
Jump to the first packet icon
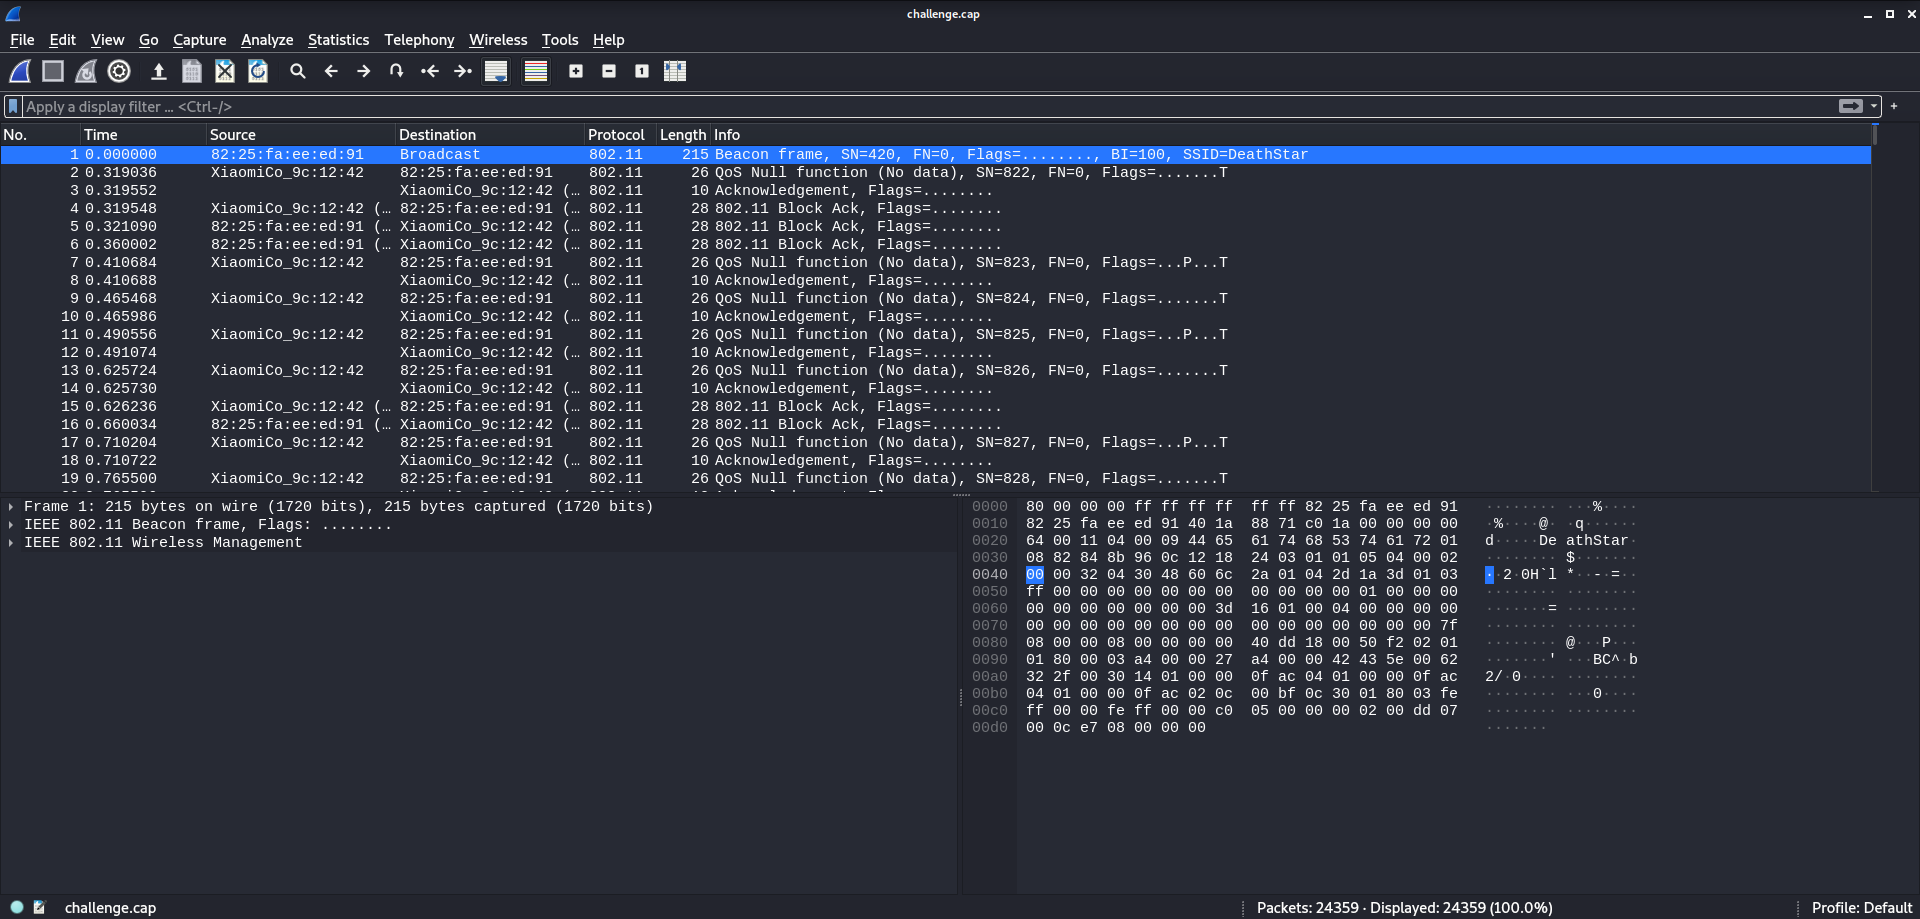430,71
